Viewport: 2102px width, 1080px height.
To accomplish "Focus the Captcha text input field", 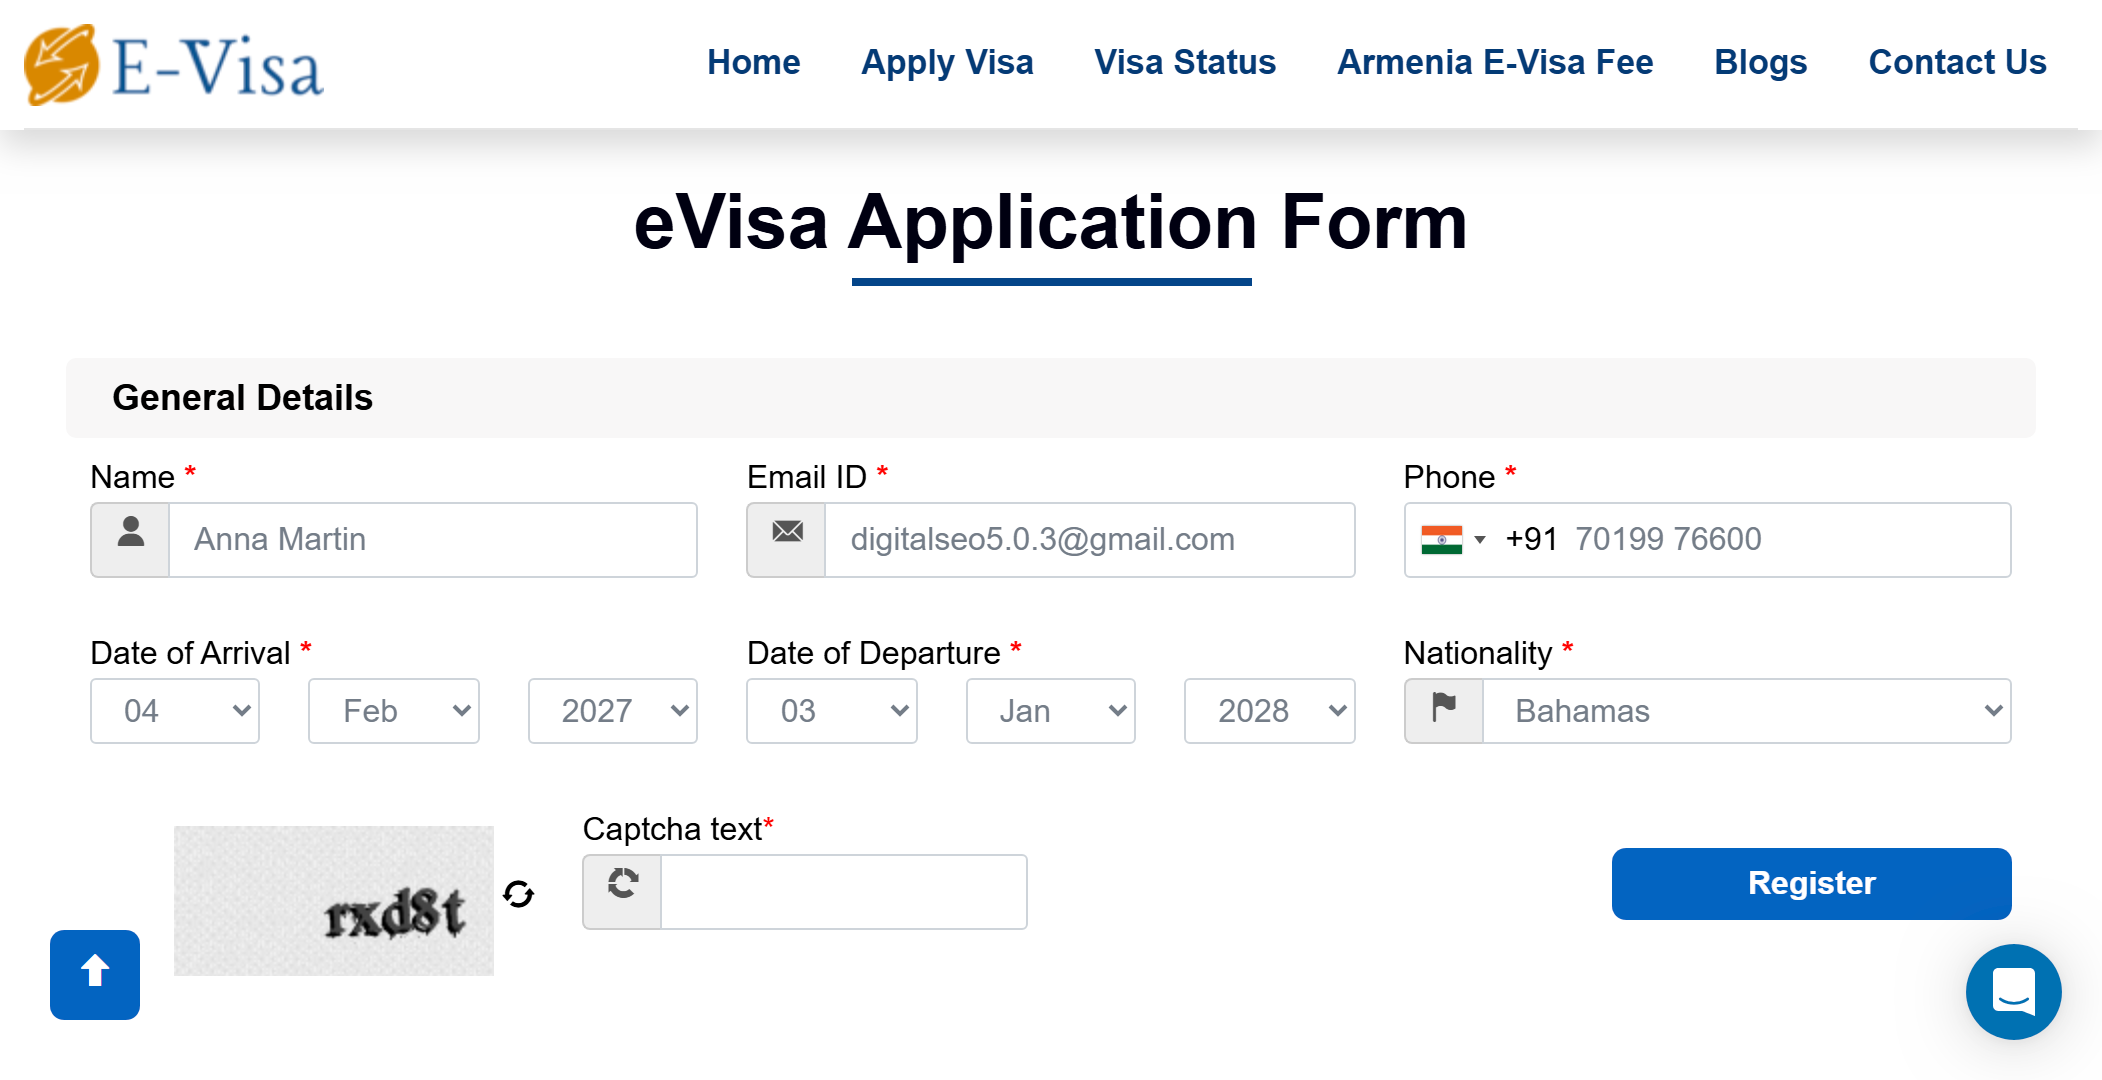I will tap(843, 892).
